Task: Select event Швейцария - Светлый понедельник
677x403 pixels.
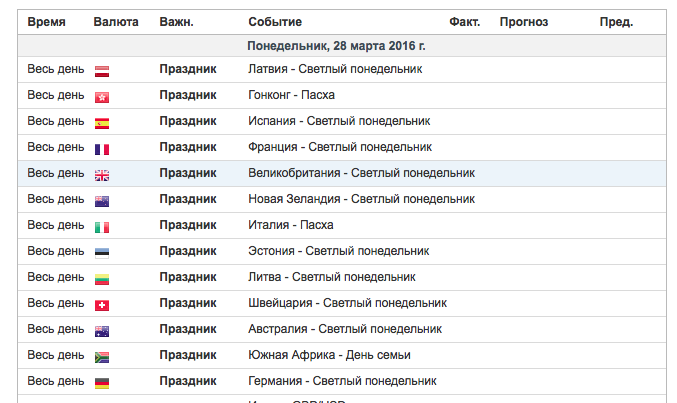Action: click(x=347, y=303)
